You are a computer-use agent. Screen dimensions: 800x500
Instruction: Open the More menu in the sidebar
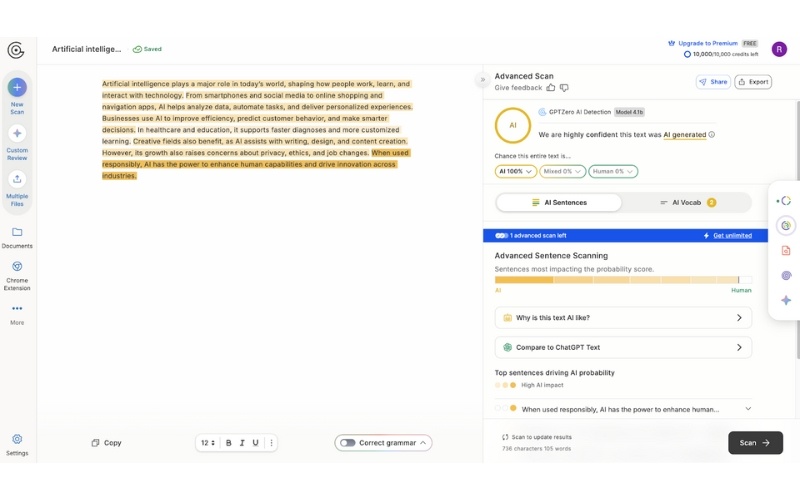pyautogui.click(x=17, y=314)
